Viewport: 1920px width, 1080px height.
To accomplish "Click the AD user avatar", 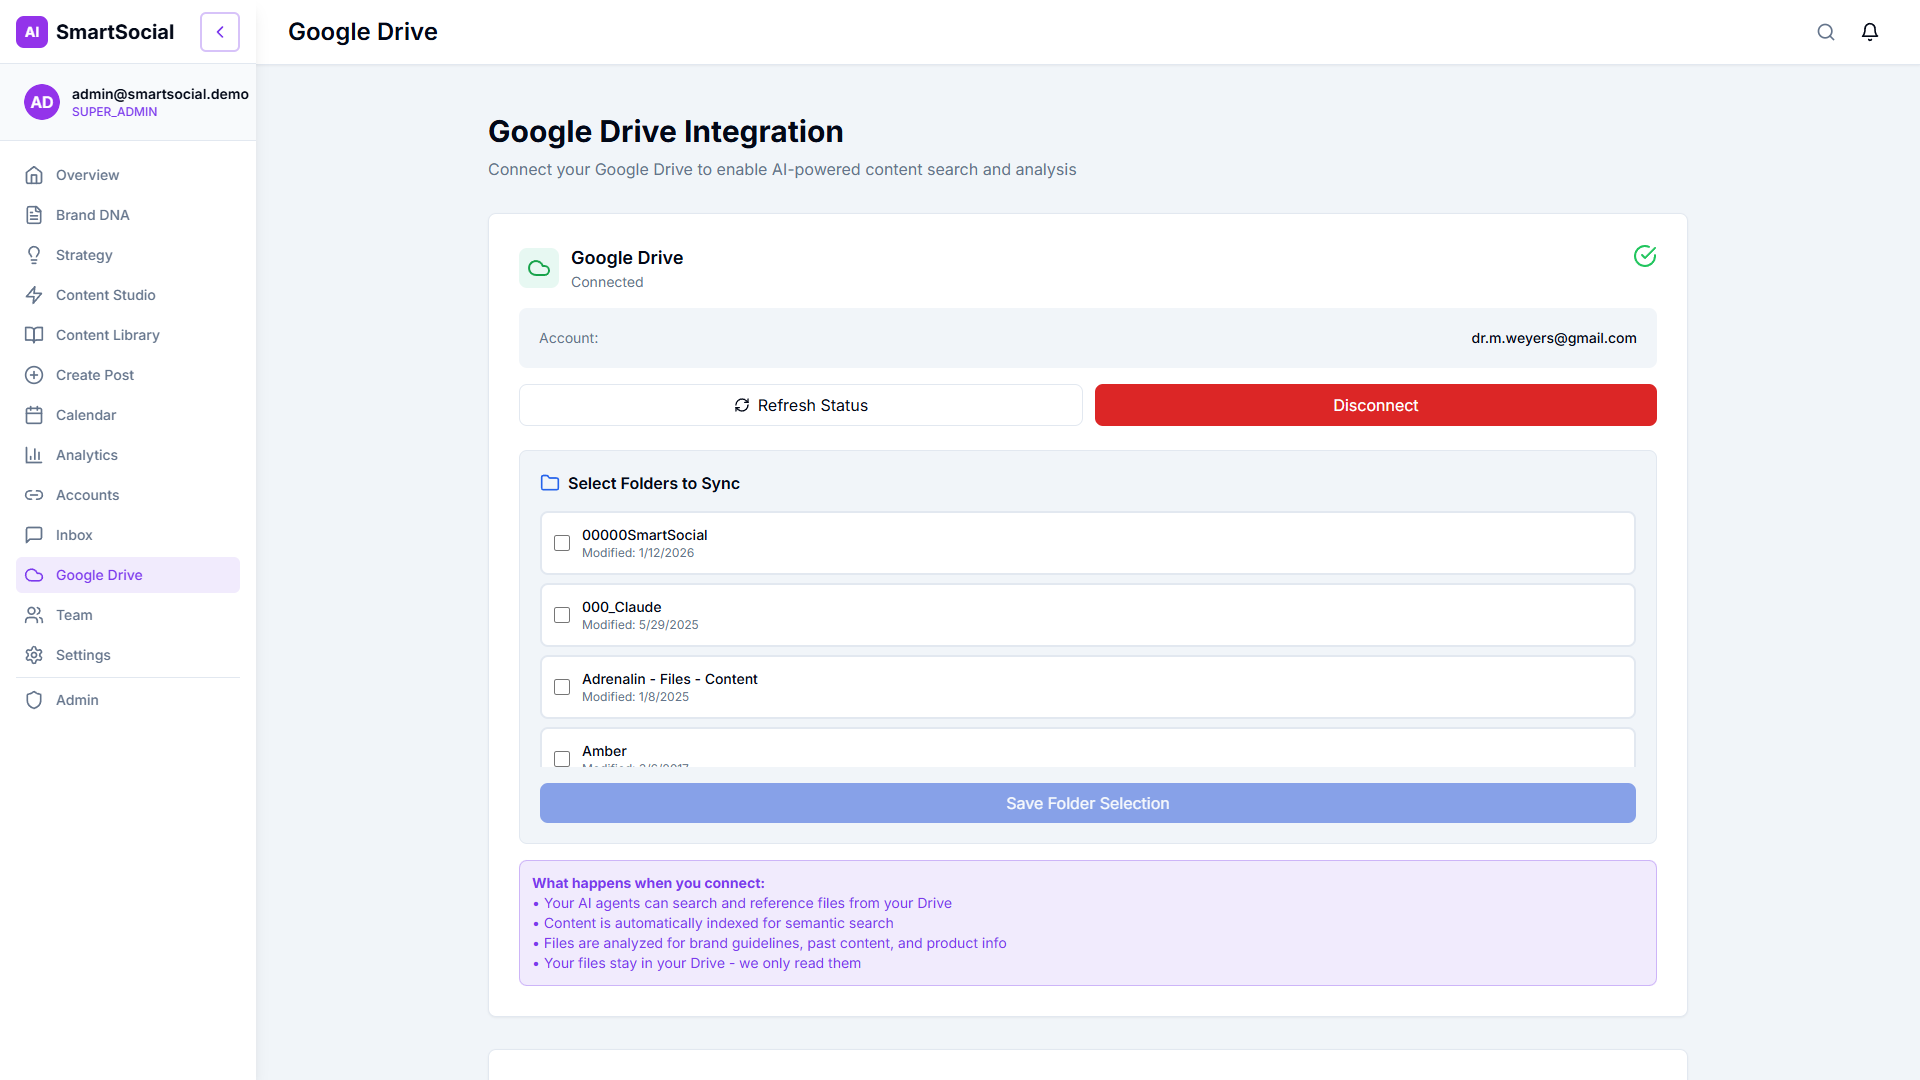I will pyautogui.click(x=42, y=102).
